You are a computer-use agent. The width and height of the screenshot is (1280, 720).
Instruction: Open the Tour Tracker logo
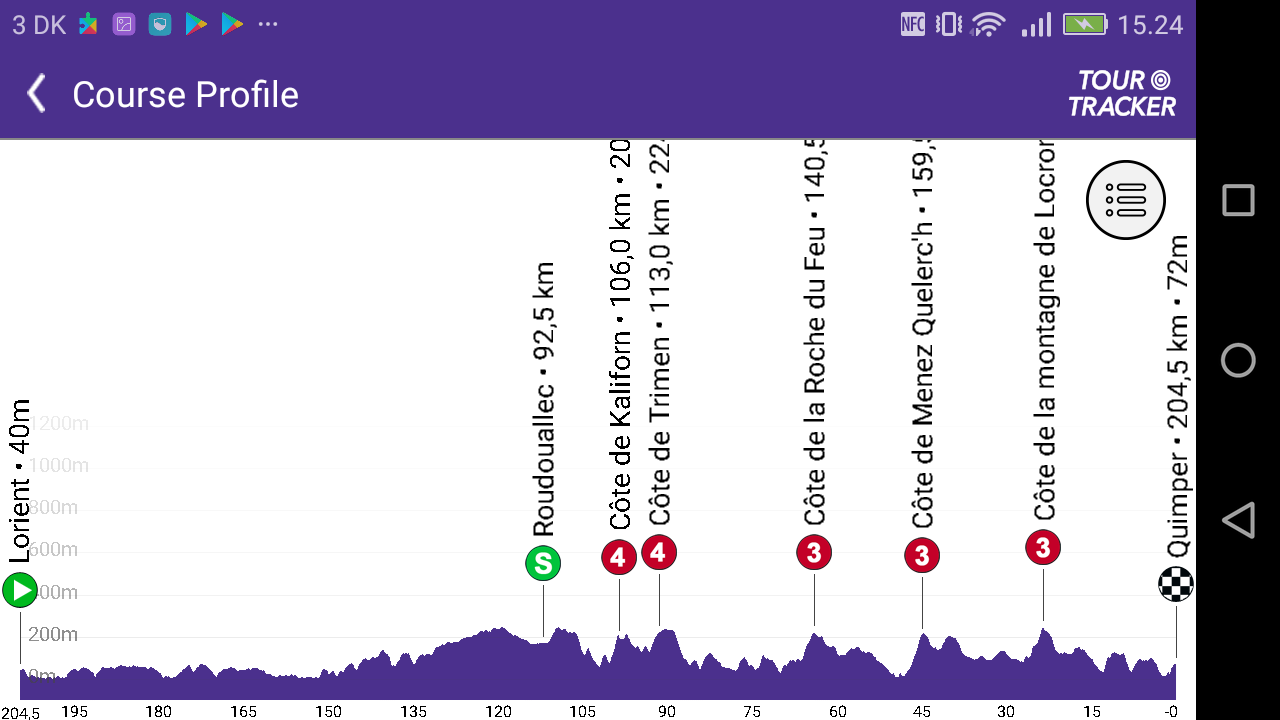tap(1122, 92)
